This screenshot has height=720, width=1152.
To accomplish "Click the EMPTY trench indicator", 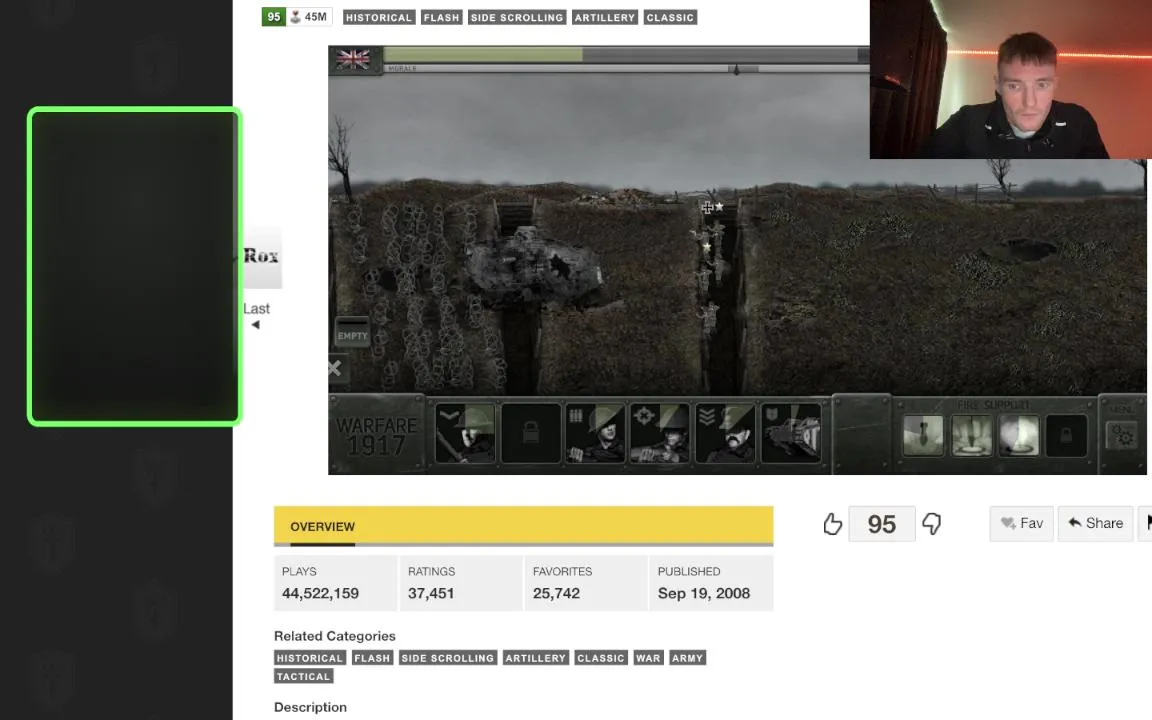I will point(353,331).
